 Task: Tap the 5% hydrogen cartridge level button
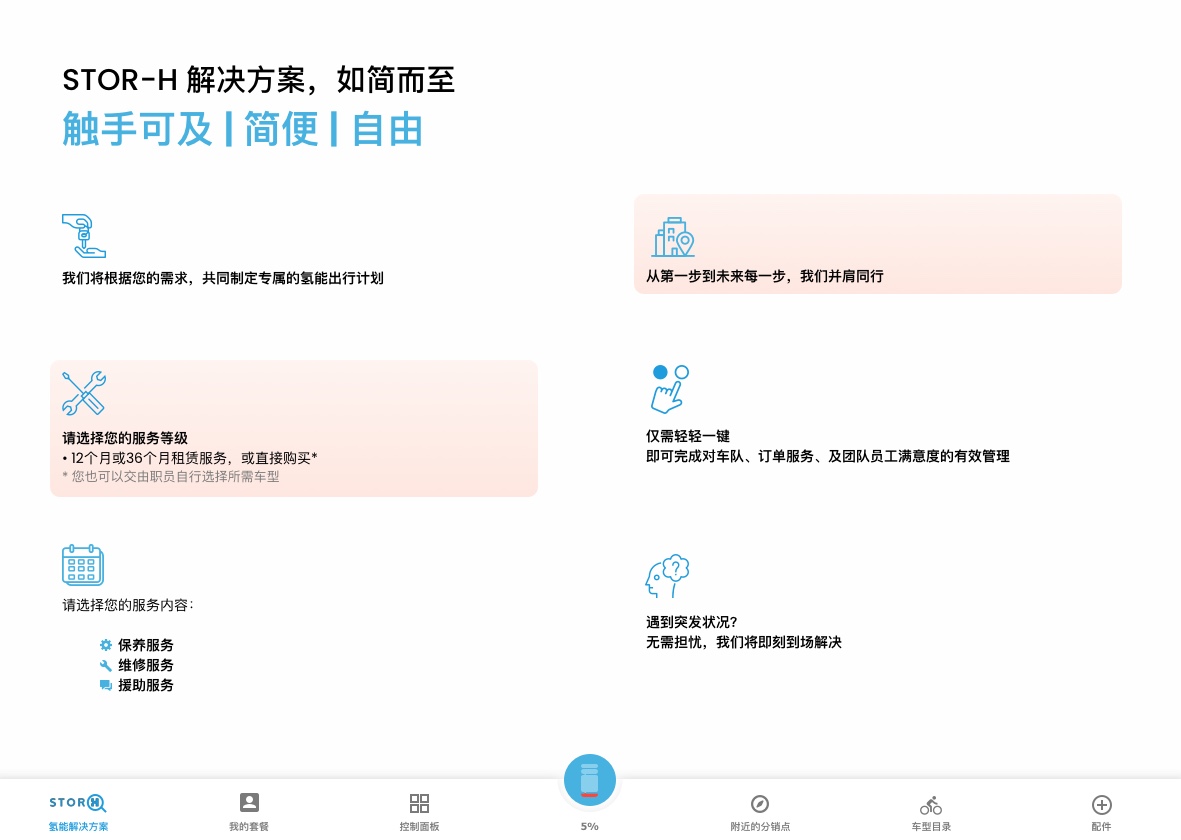[x=590, y=781]
